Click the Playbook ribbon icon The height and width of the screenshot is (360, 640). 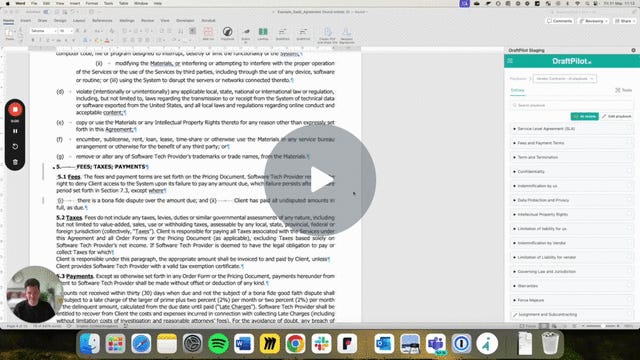pyautogui.click(x=227, y=33)
